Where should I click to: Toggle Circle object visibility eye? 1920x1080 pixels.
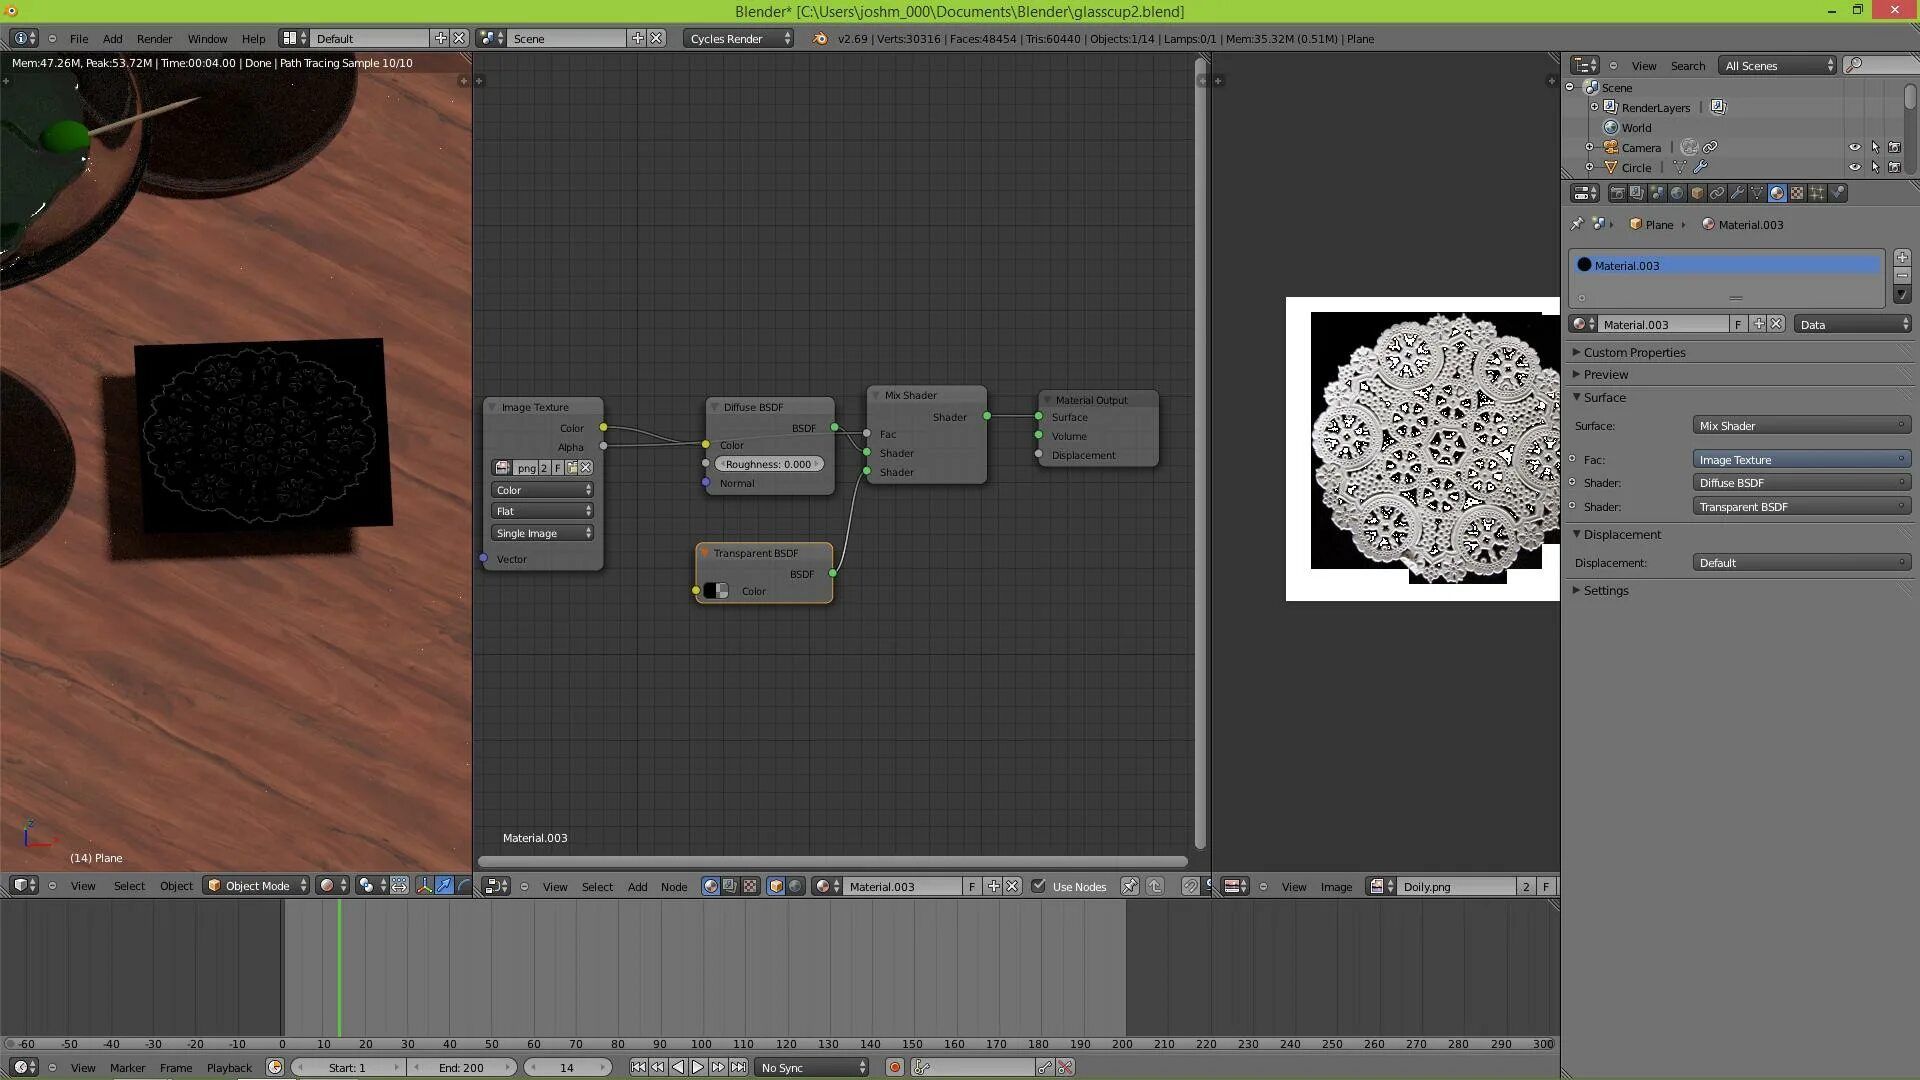pyautogui.click(x=1855, y=167)
